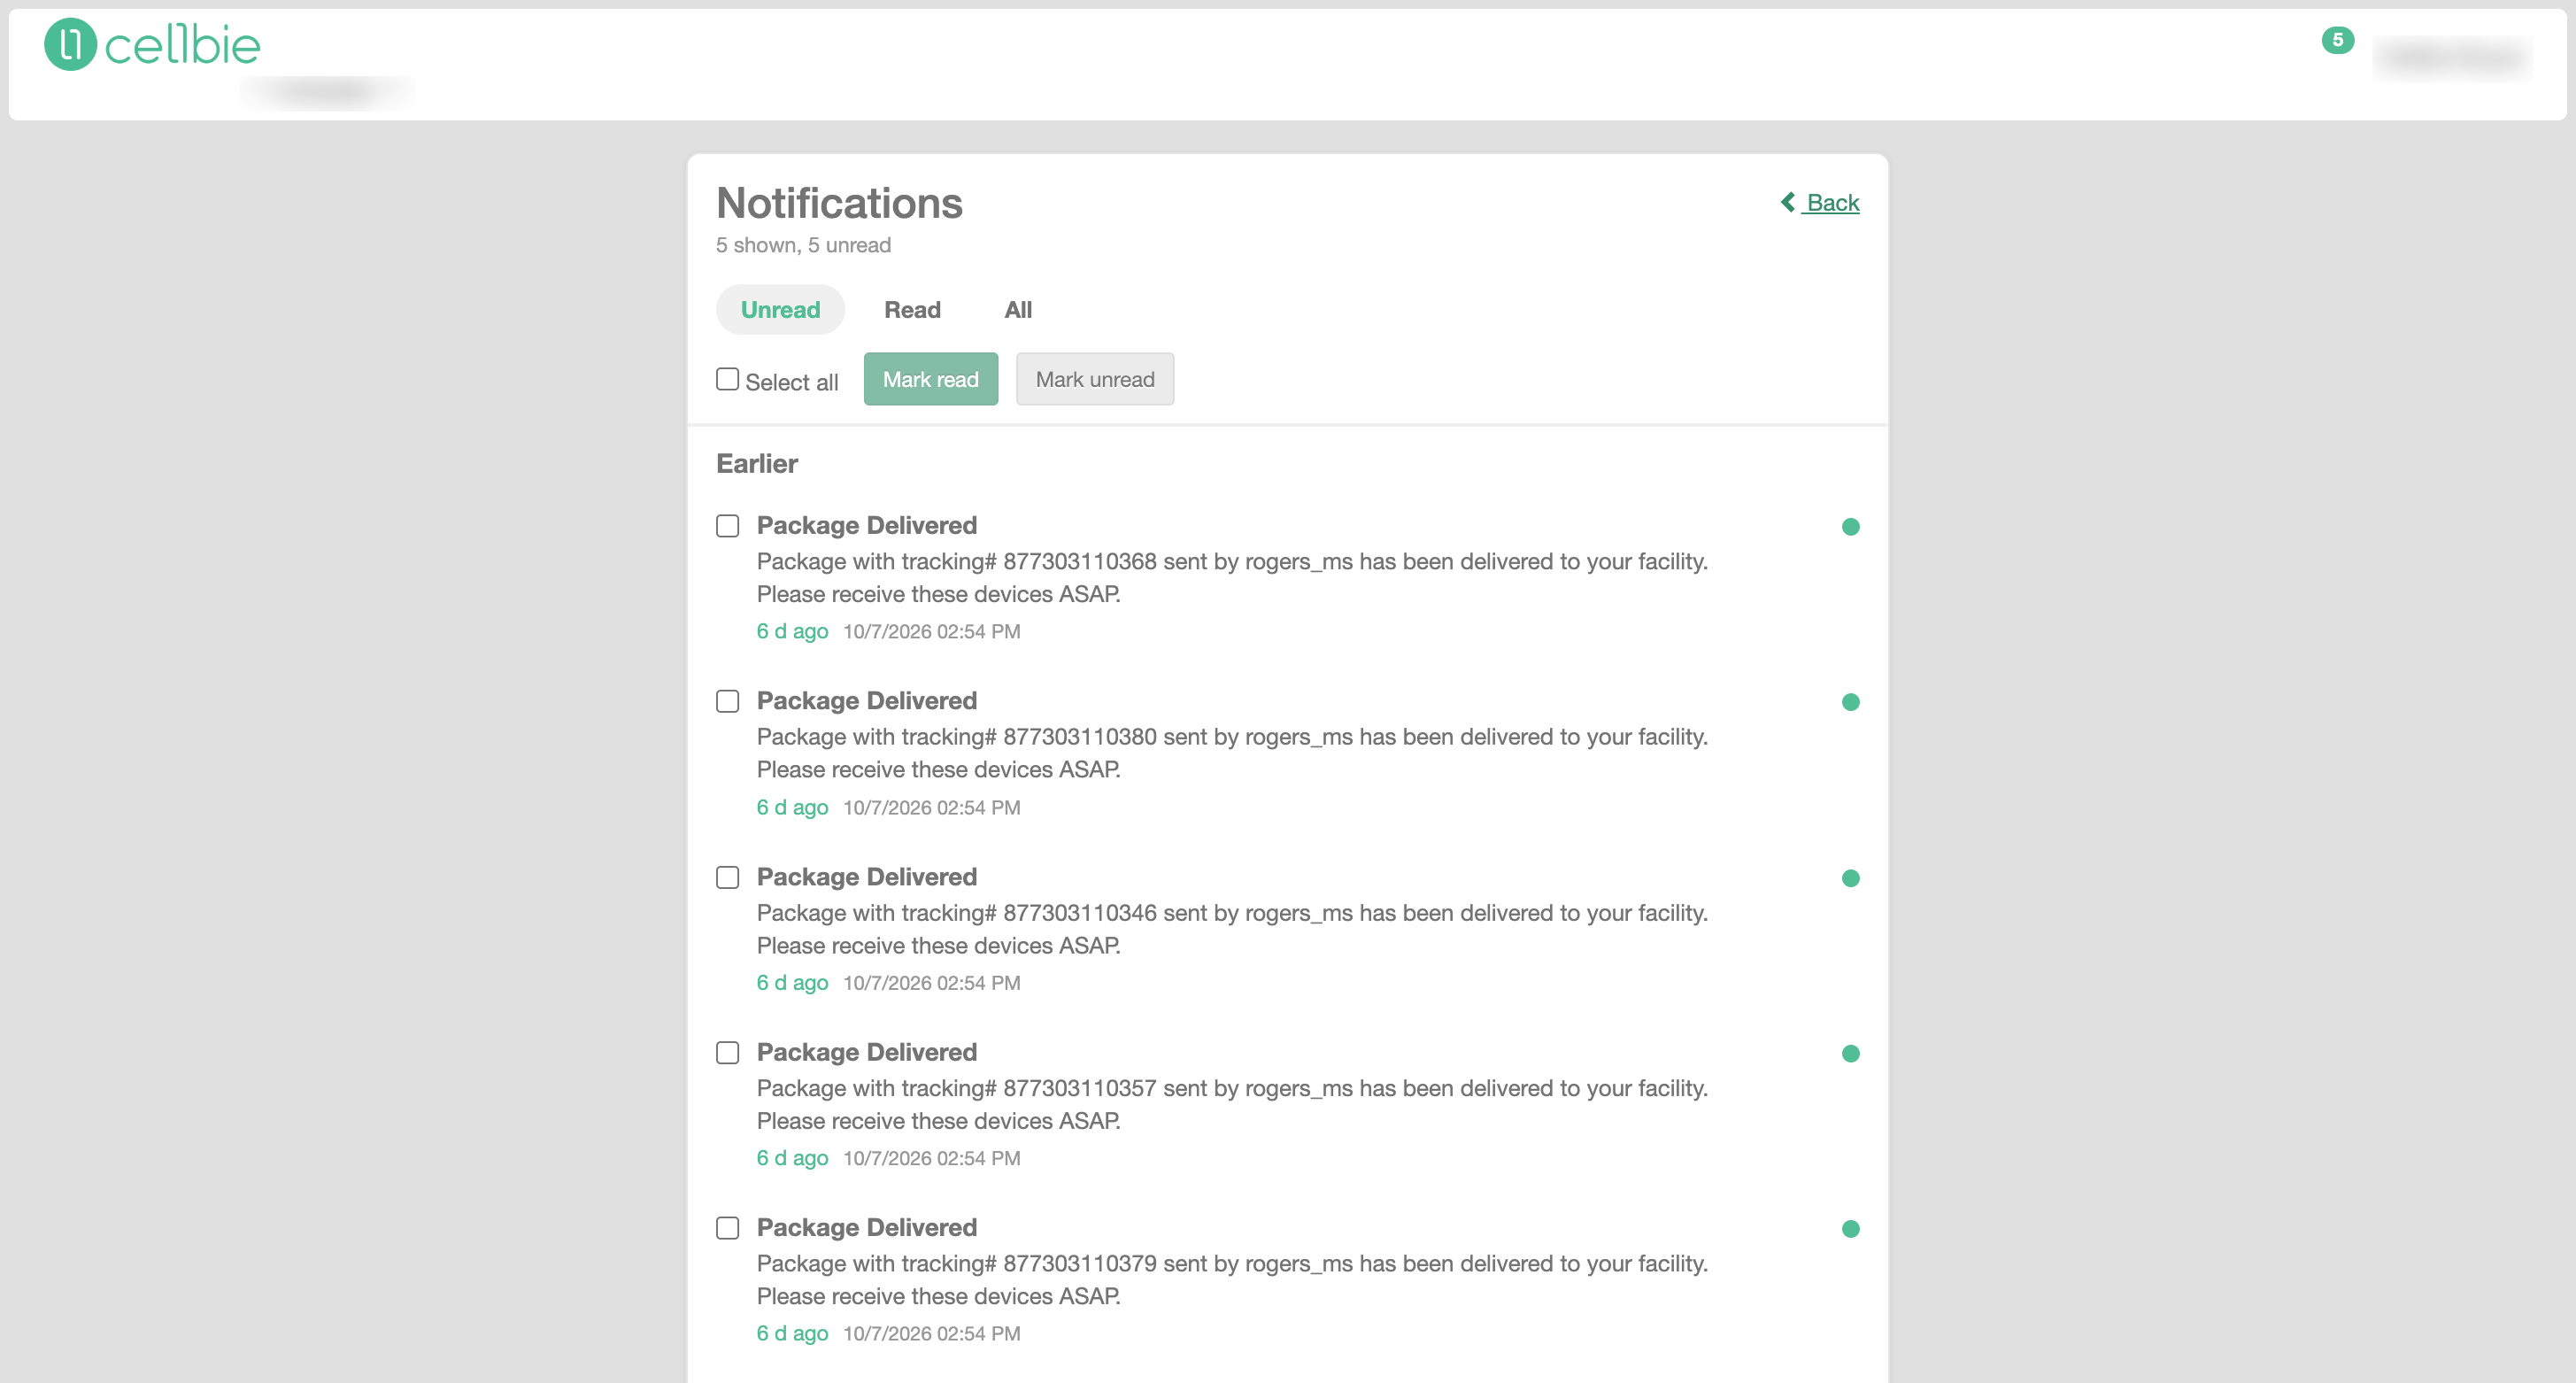Click the Package Delivered title for tracking 877303110380

(866, 701)
